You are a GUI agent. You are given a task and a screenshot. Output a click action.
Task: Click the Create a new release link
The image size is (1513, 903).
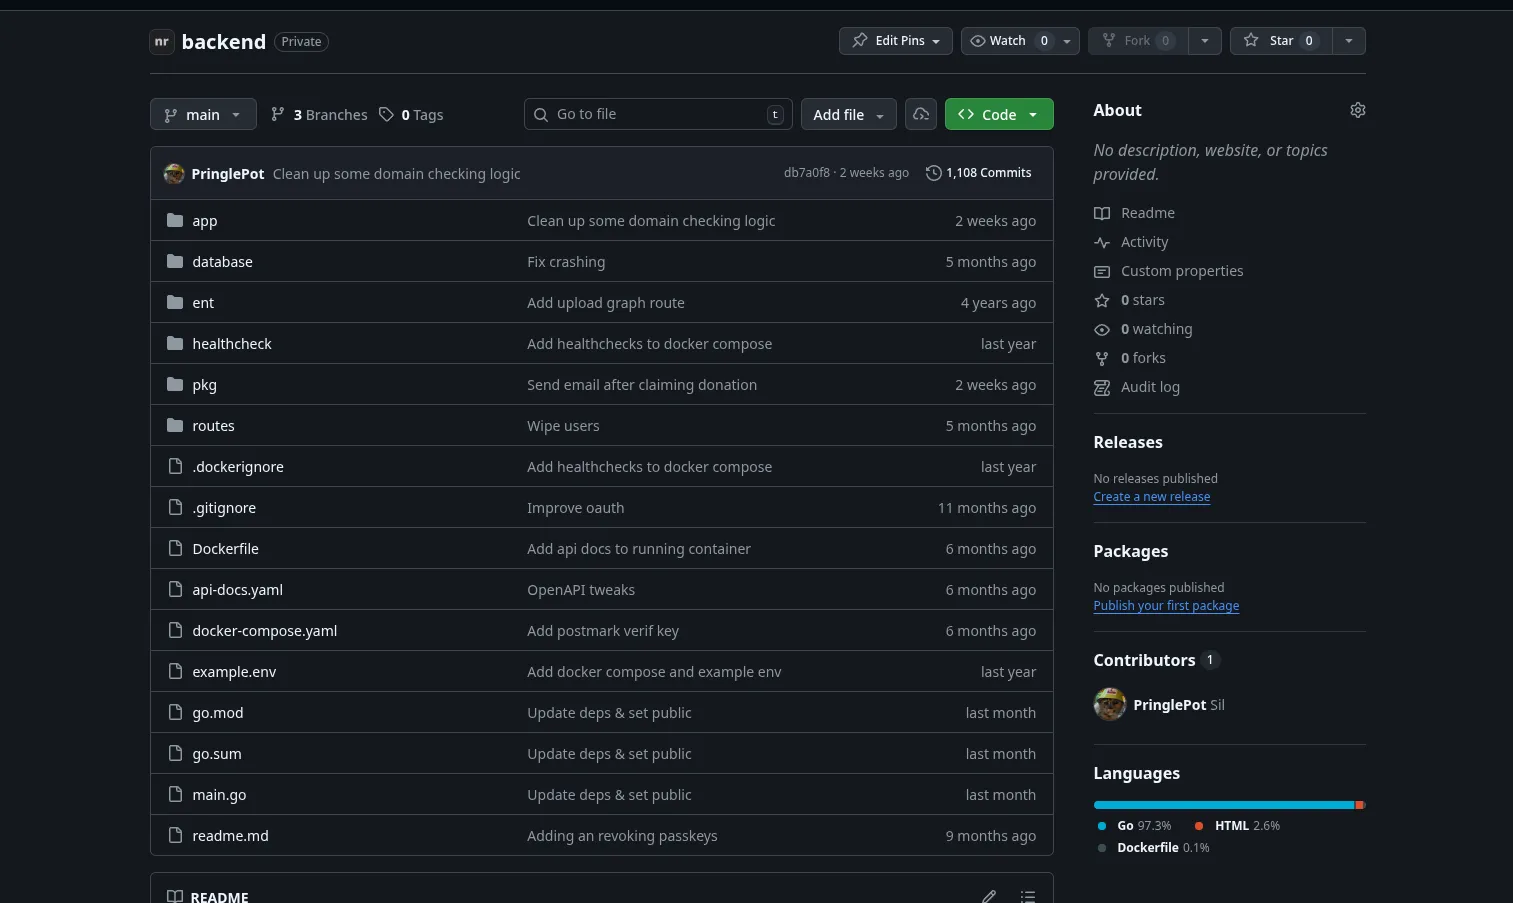click(x=1151, y=496)
